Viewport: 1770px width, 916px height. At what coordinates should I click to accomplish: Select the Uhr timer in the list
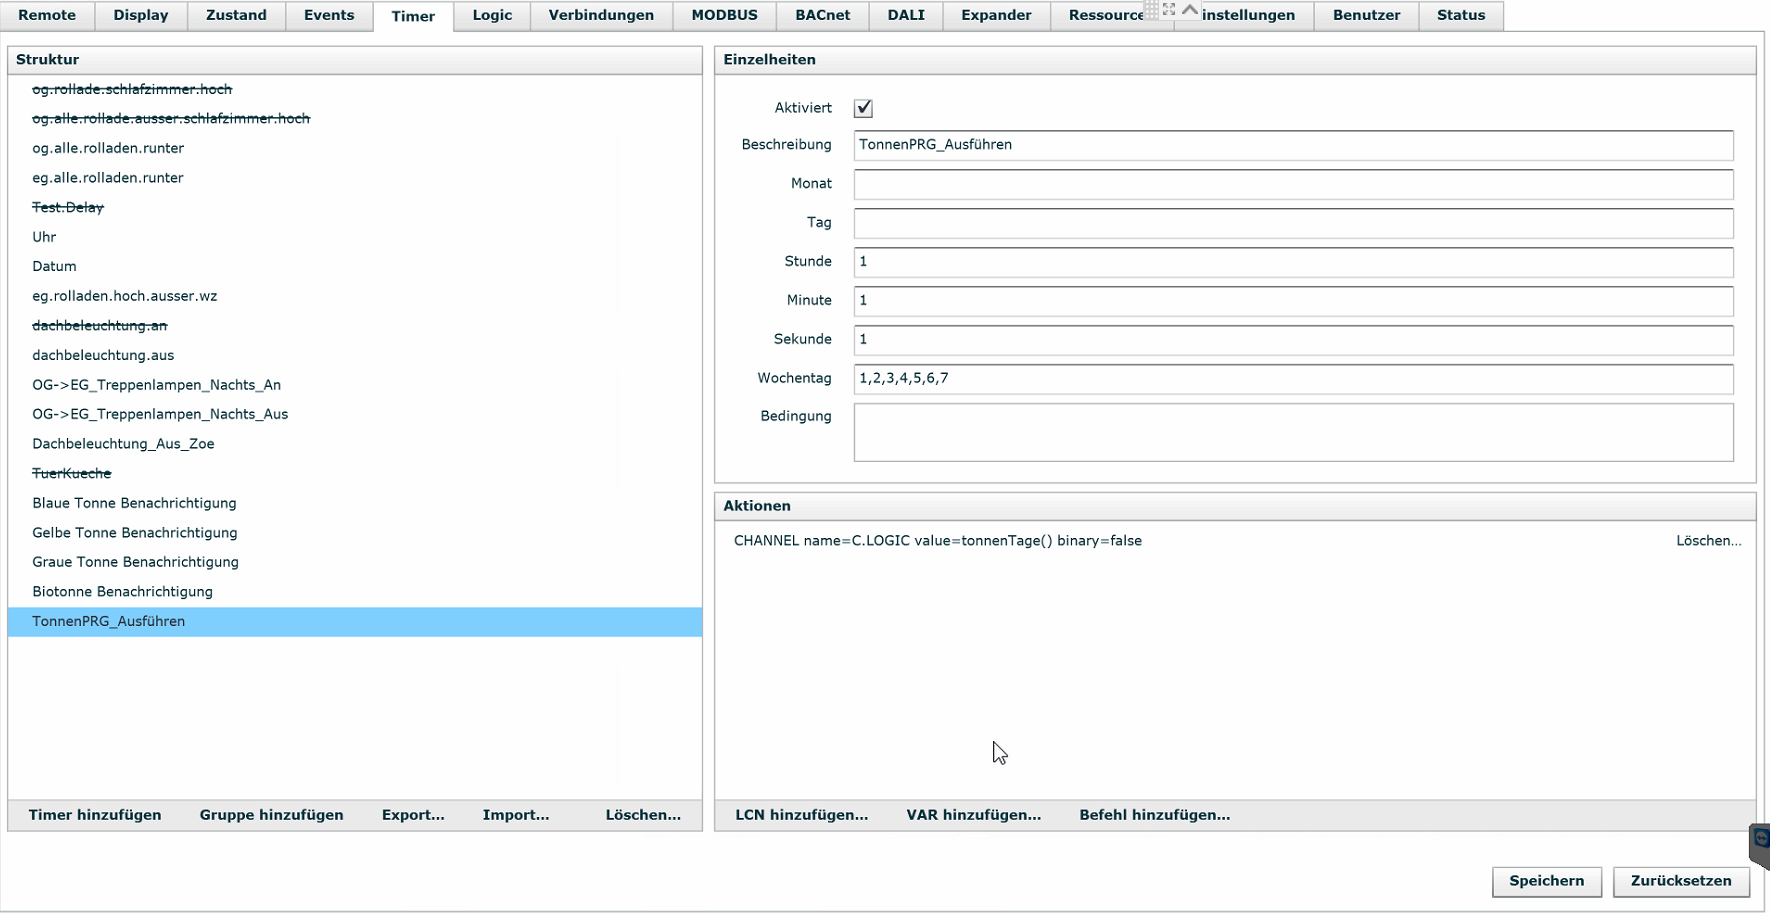(44, 237)
